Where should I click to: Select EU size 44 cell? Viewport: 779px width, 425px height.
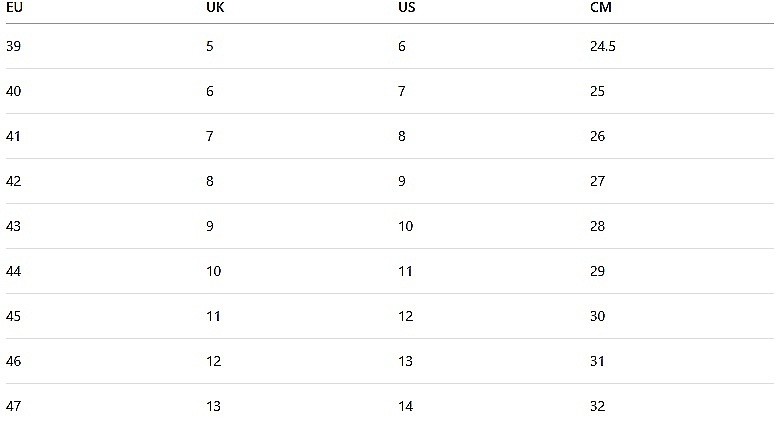click(13, 271)
